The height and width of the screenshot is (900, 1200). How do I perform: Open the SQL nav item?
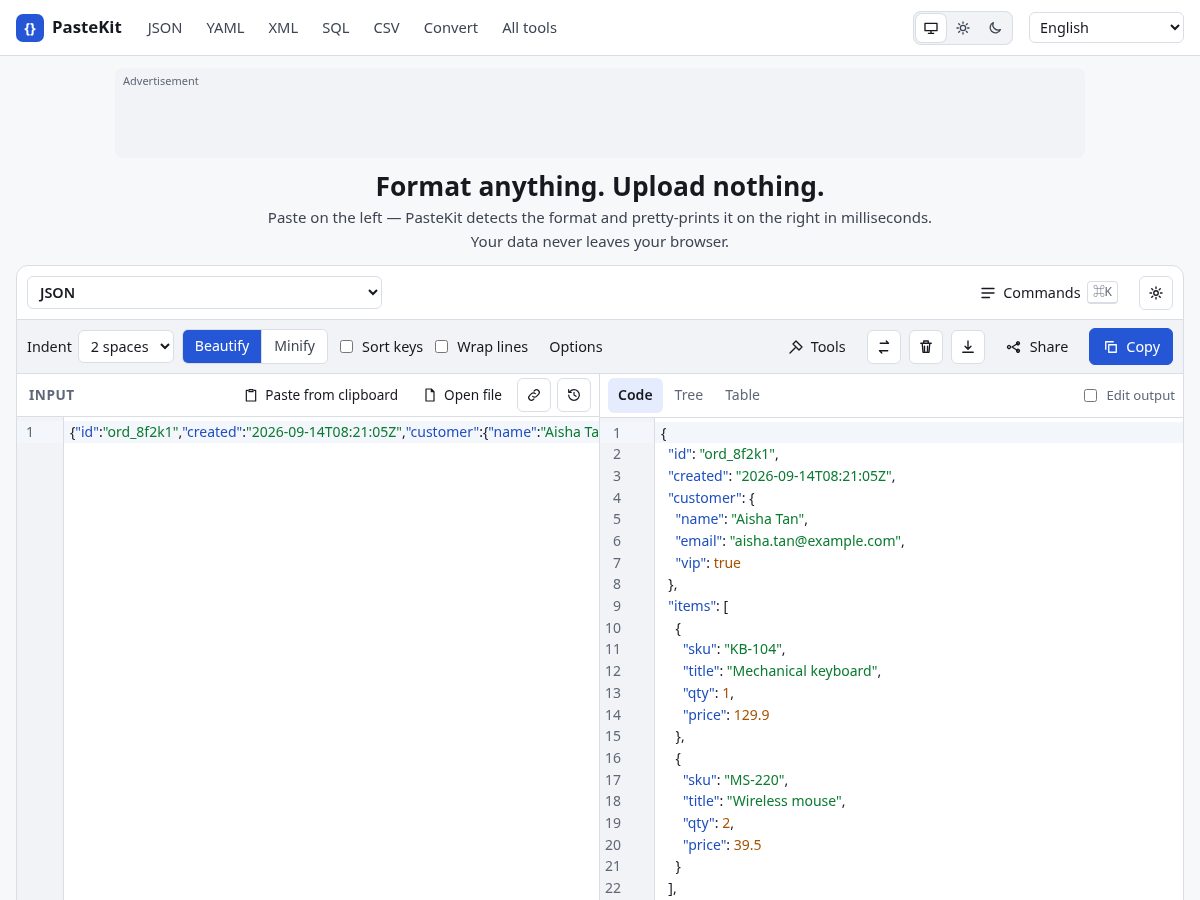coord(336,28)
